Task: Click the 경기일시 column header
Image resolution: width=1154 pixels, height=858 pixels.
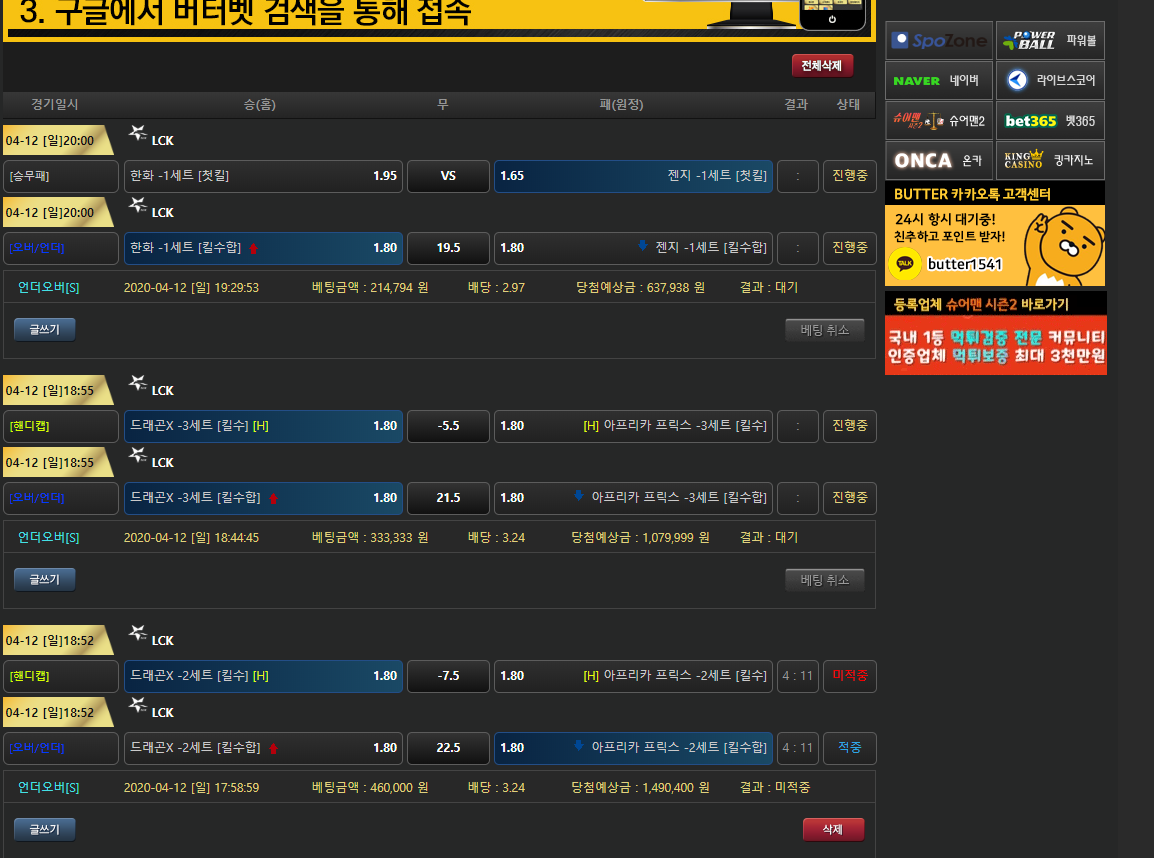Action: tap(55, 105)
